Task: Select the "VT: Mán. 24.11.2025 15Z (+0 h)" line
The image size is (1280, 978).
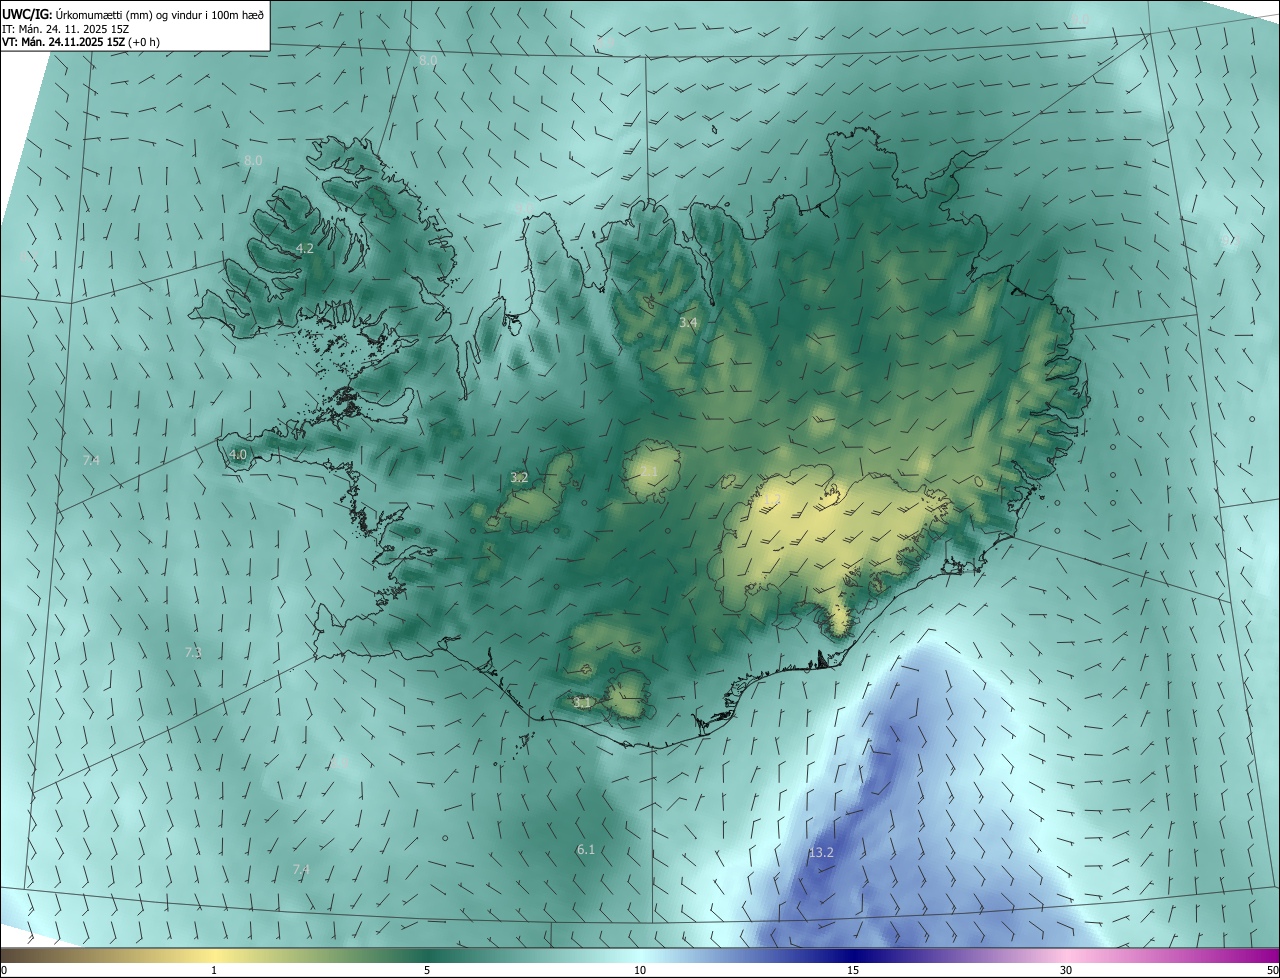Action: pos(81,42)
